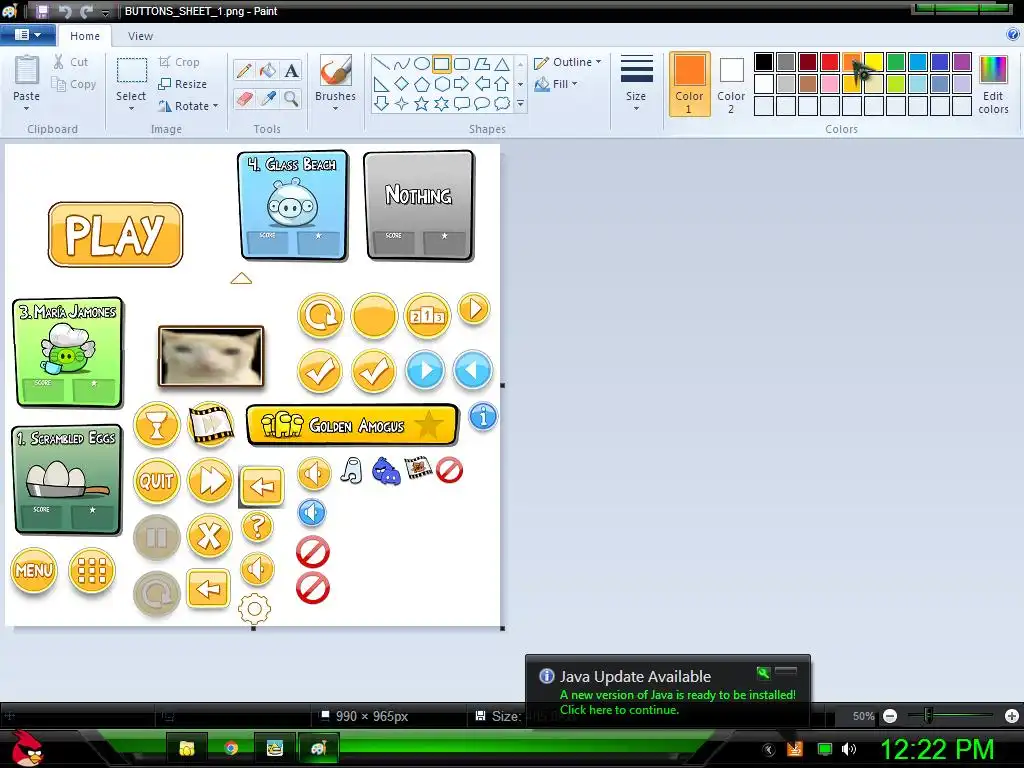Click the zoom slider handle
Screen dimensions: 1024x768
pyautogui.click(x=928, y=716)
